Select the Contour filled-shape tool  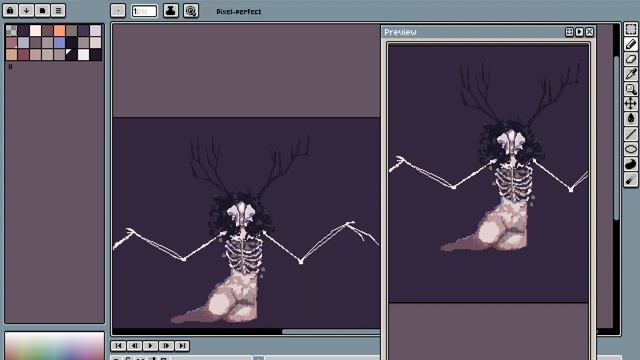click(x=631, y=164)
